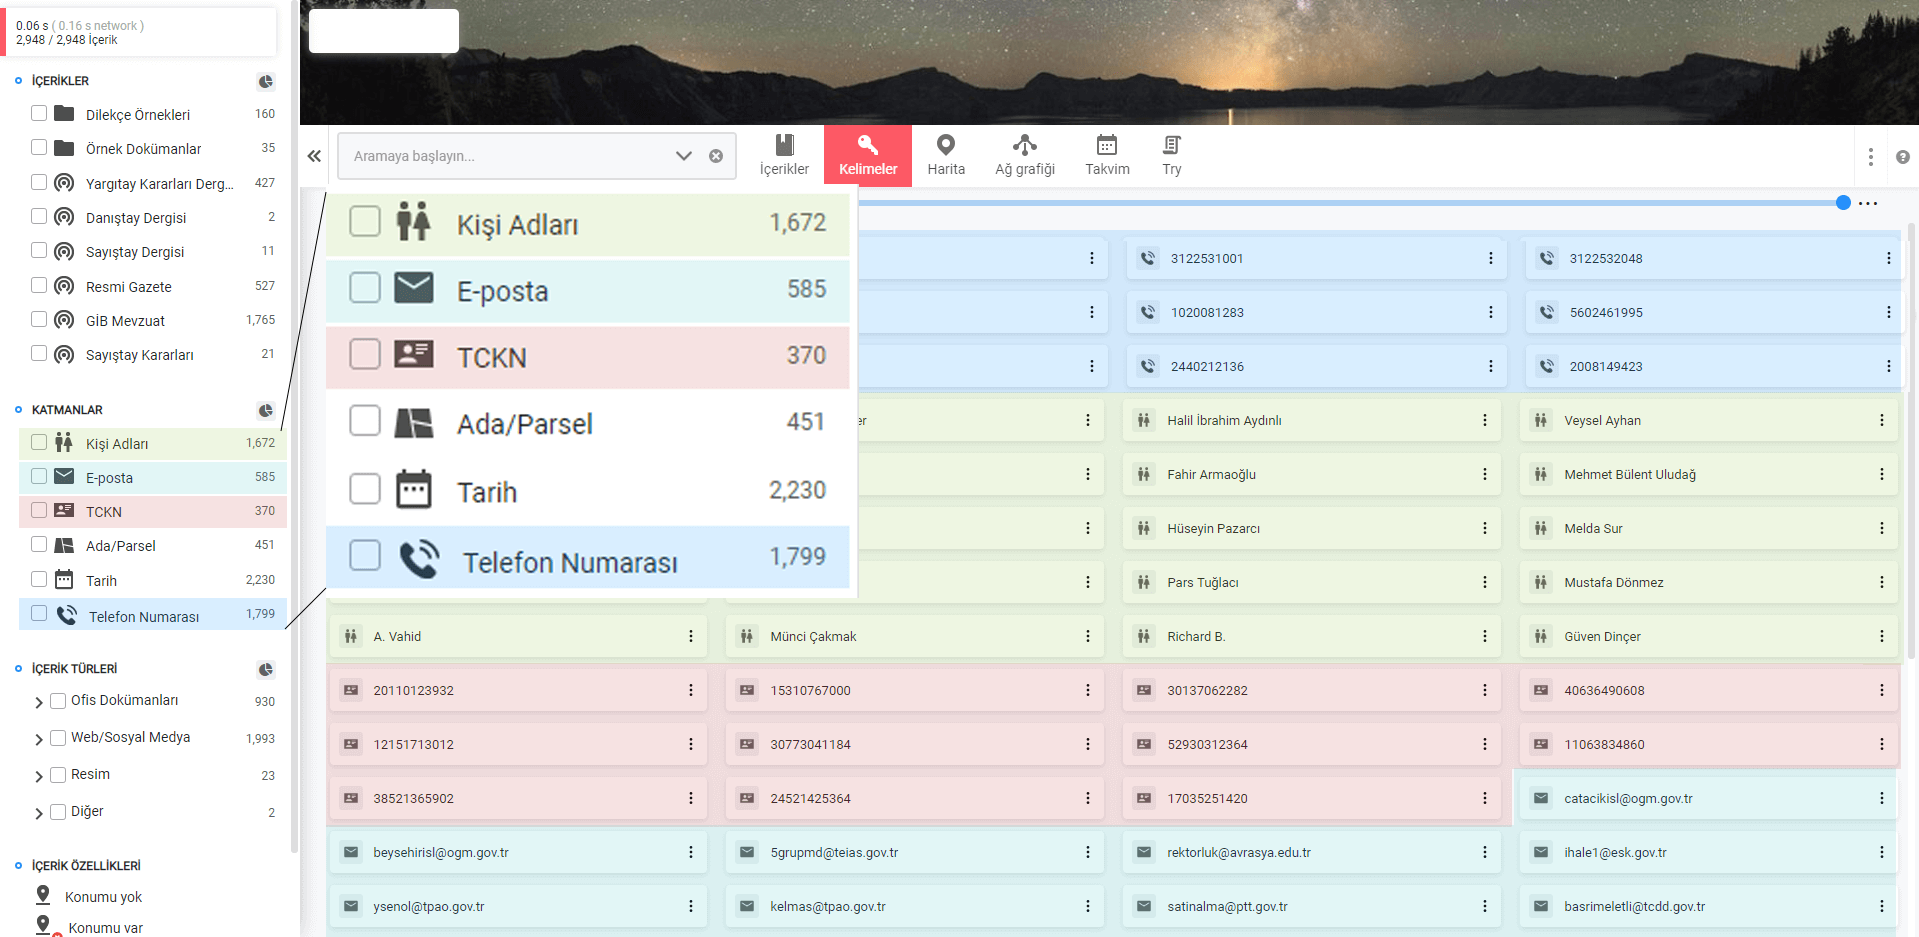This screenshot has width=1919, height=937.
Task: Open options menu for Halil İbrahim Aydınlı
Action: click(1484, 420)
